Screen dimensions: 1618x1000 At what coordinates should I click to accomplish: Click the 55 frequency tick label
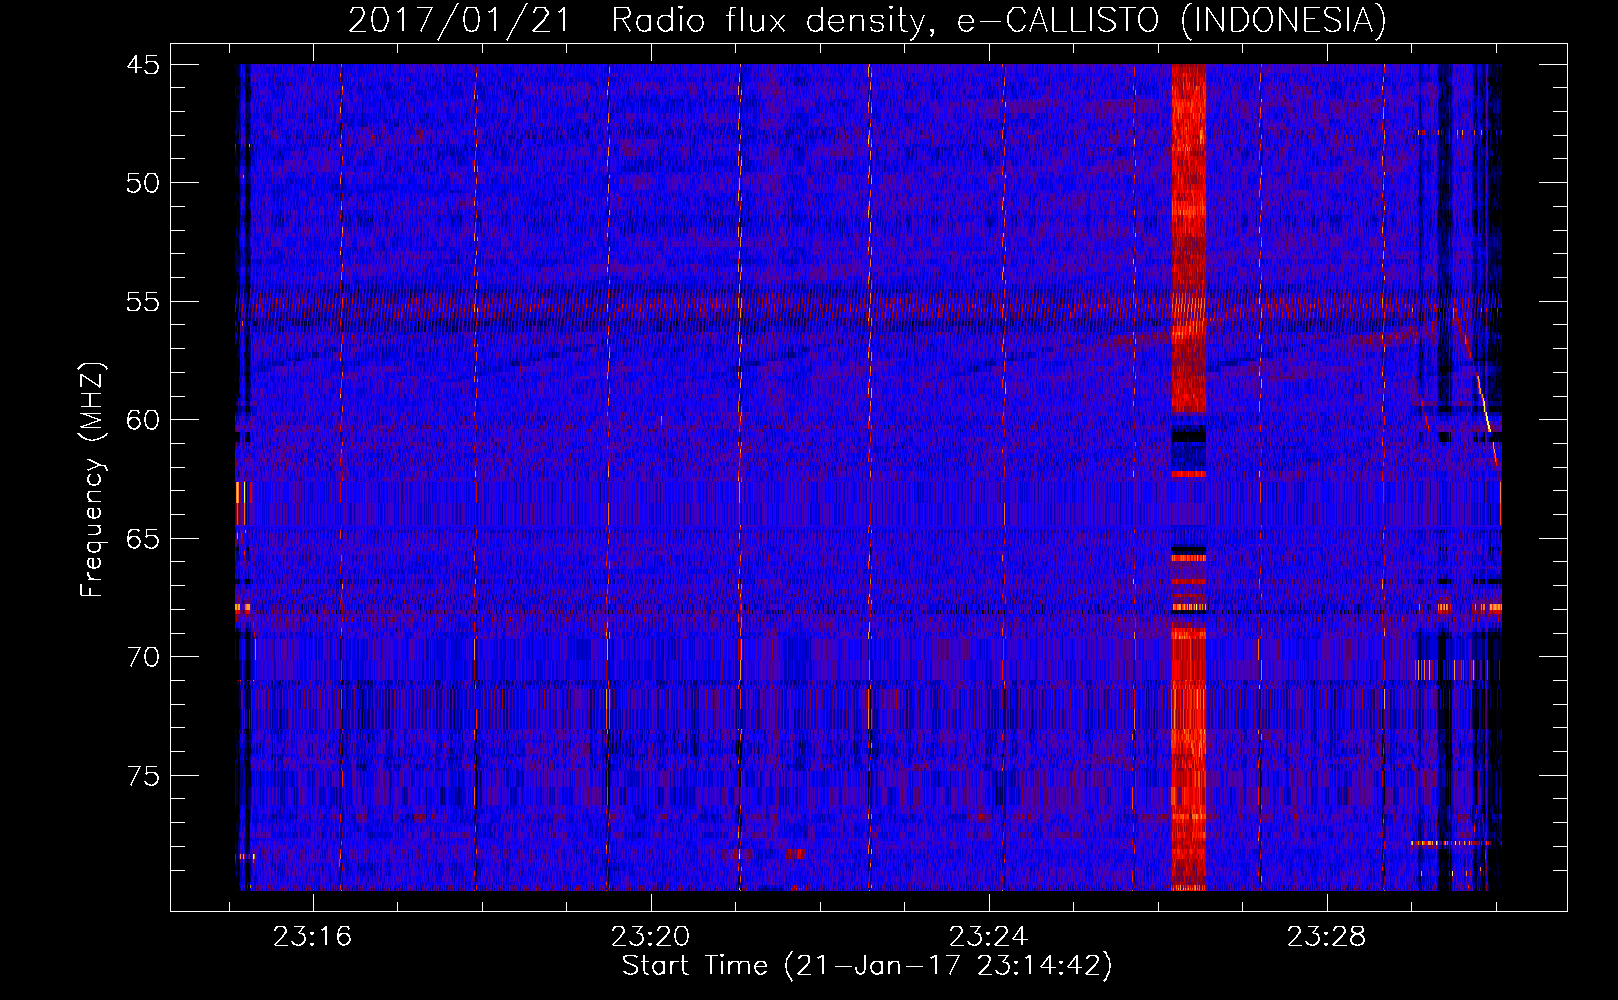(142, 302)
